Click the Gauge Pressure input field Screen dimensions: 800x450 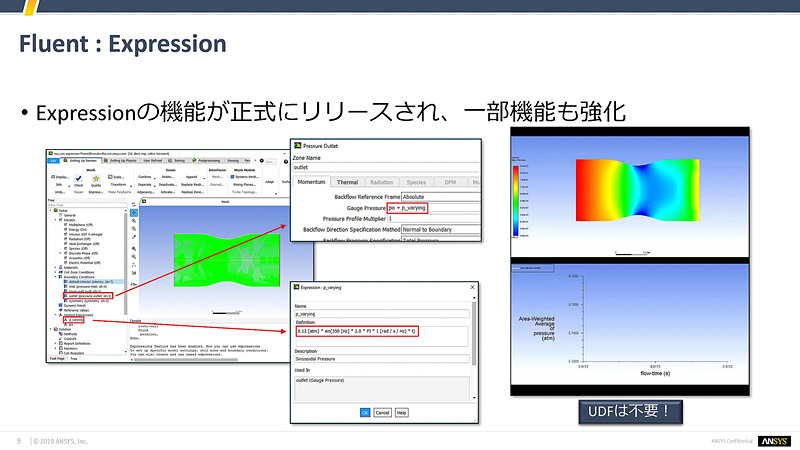(x=433, y=208)
